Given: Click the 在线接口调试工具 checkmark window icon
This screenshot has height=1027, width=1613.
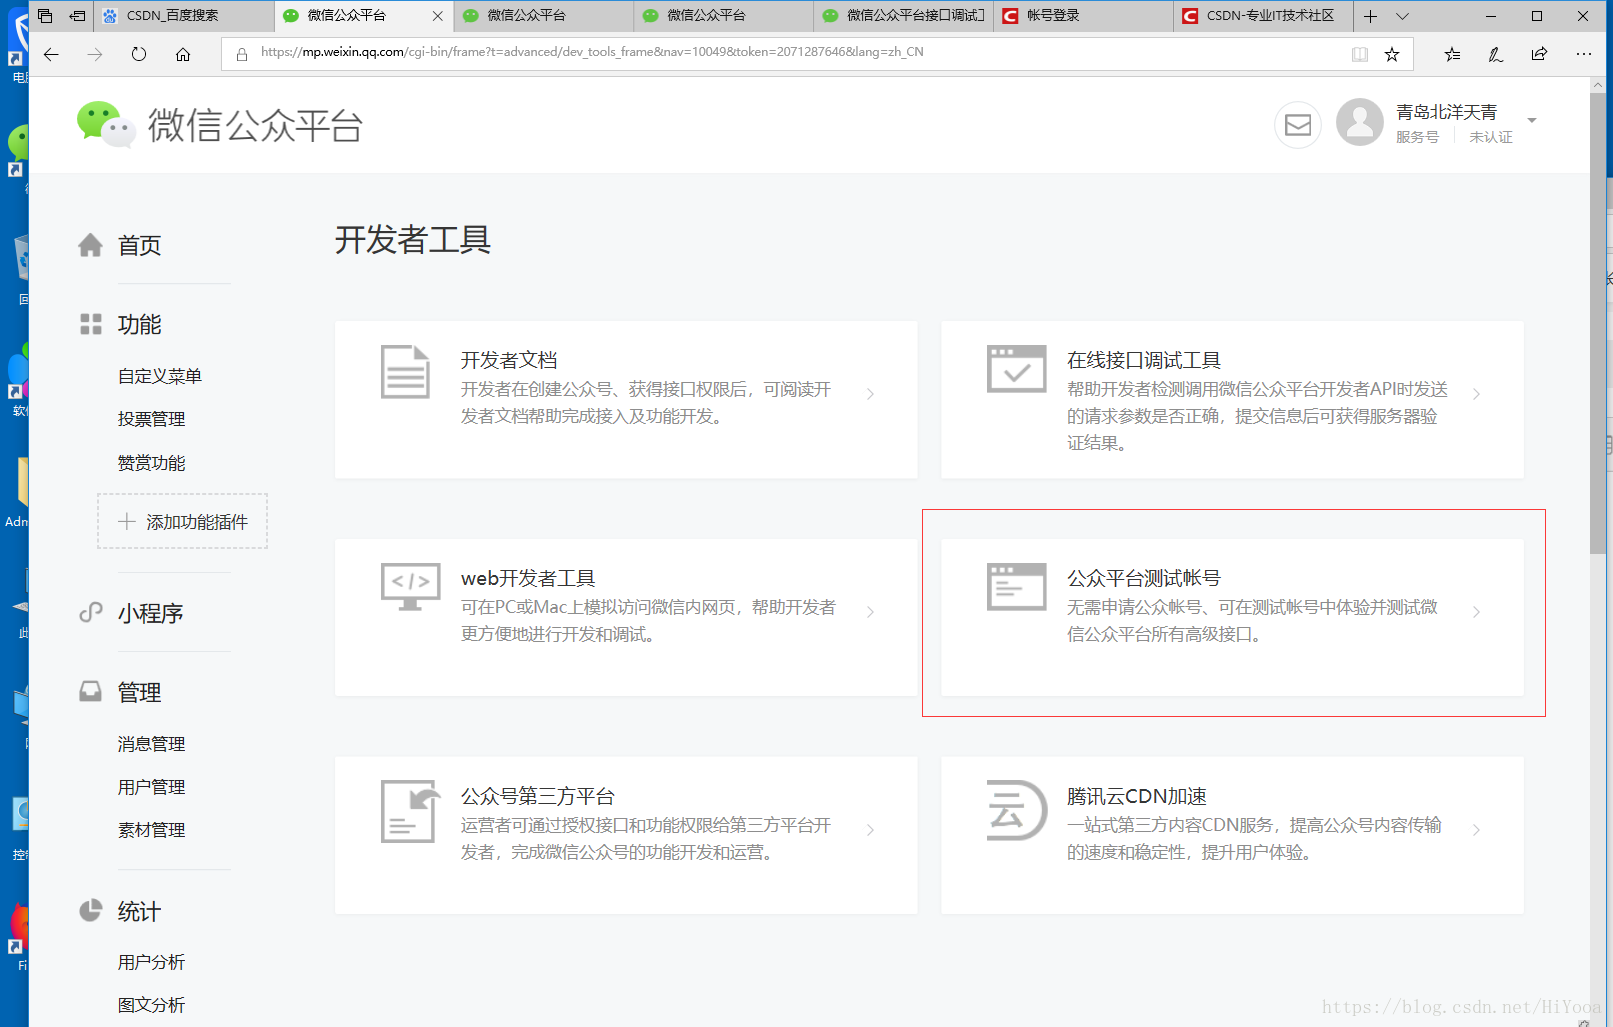Looking at the screenshot, I should (x=1016, y=369).
